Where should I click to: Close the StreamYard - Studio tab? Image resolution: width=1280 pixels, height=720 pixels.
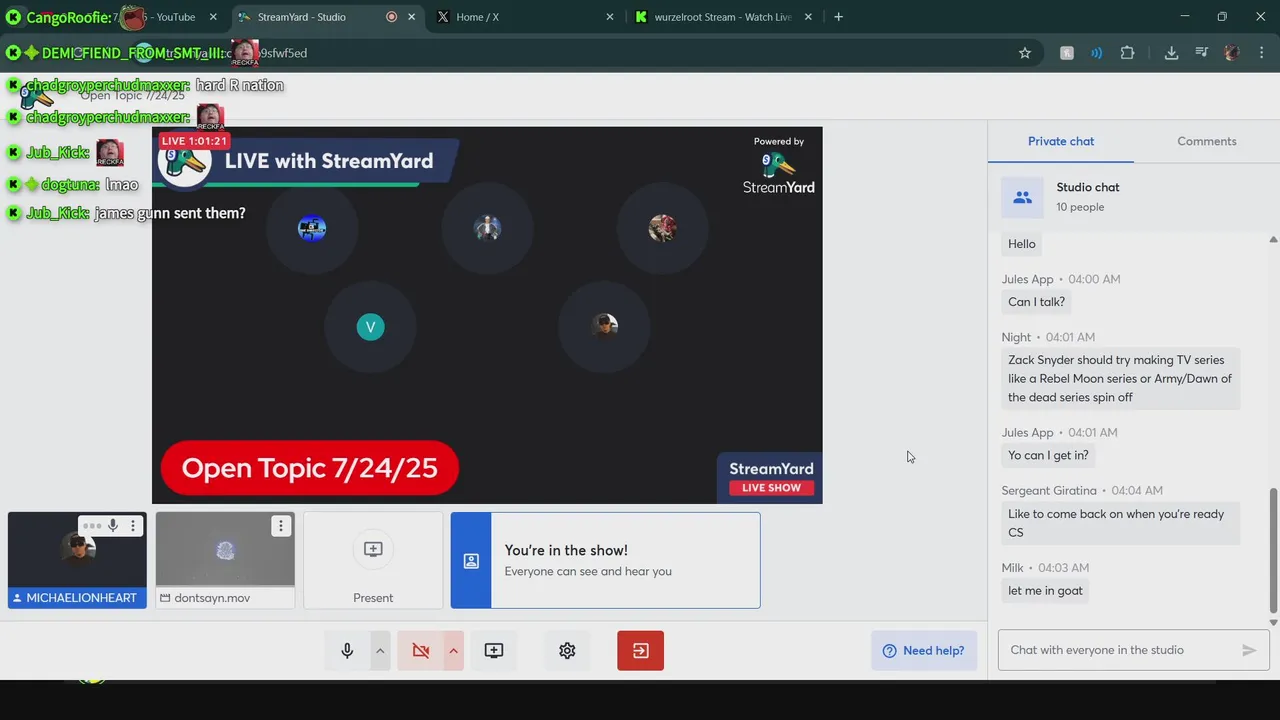pyautogui.click(x=411, y=17)
